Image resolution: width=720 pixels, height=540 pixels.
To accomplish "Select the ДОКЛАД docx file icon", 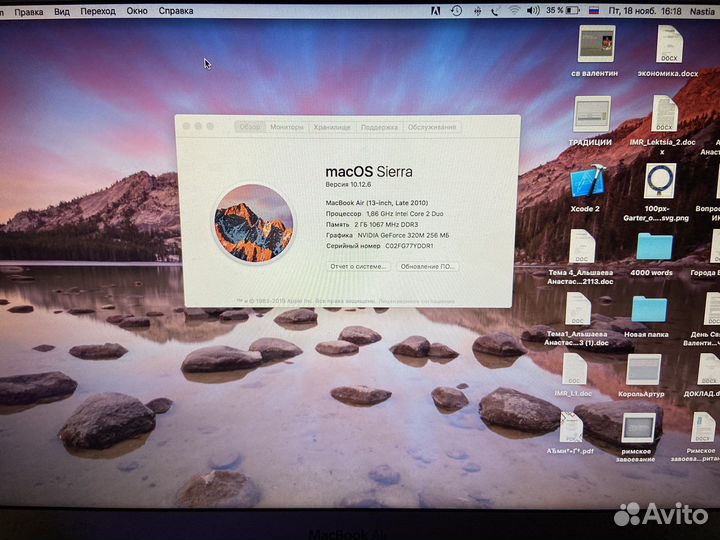I will (709, 369).
